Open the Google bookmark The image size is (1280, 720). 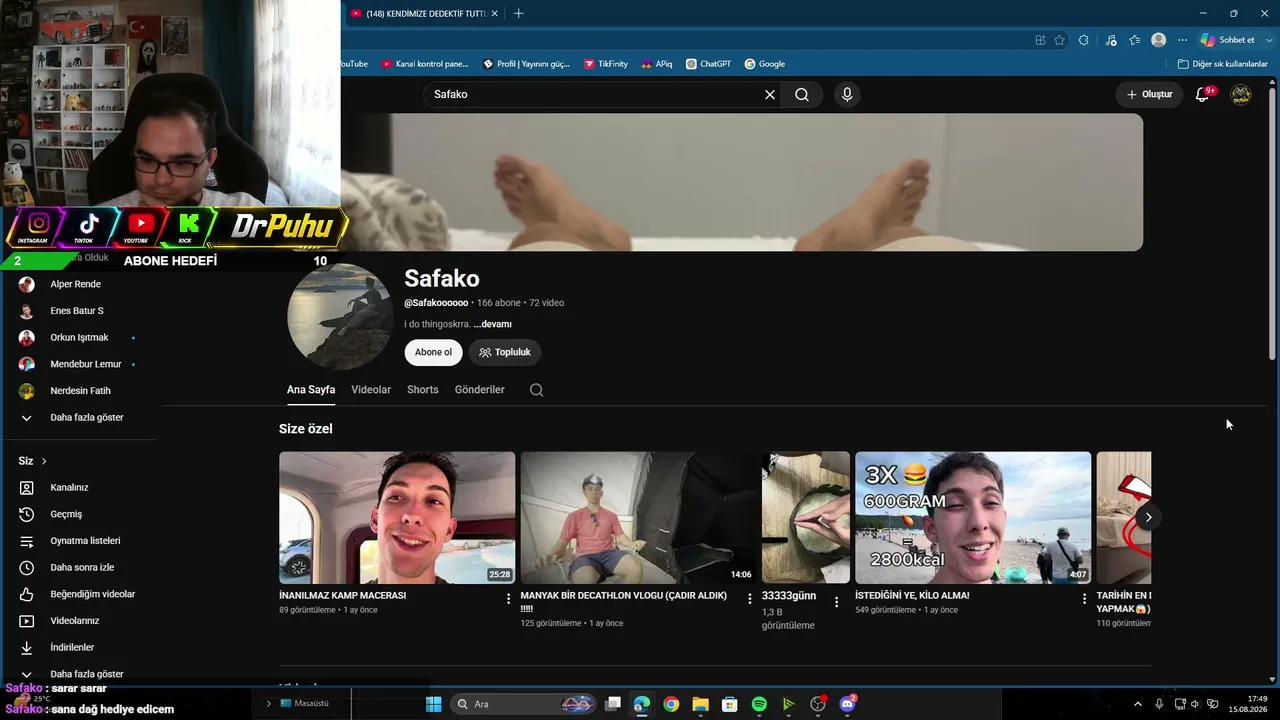click(x=764, y=64)
